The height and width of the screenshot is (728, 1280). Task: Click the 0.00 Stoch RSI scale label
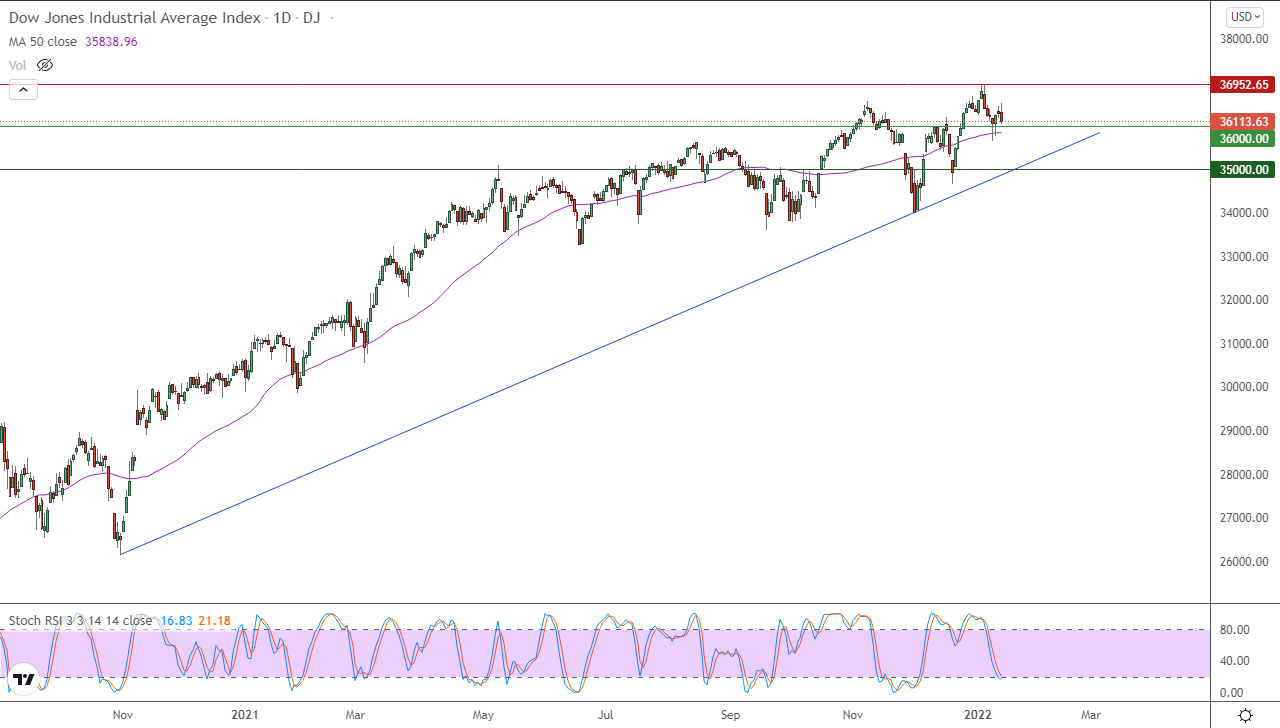[1232, 692]
